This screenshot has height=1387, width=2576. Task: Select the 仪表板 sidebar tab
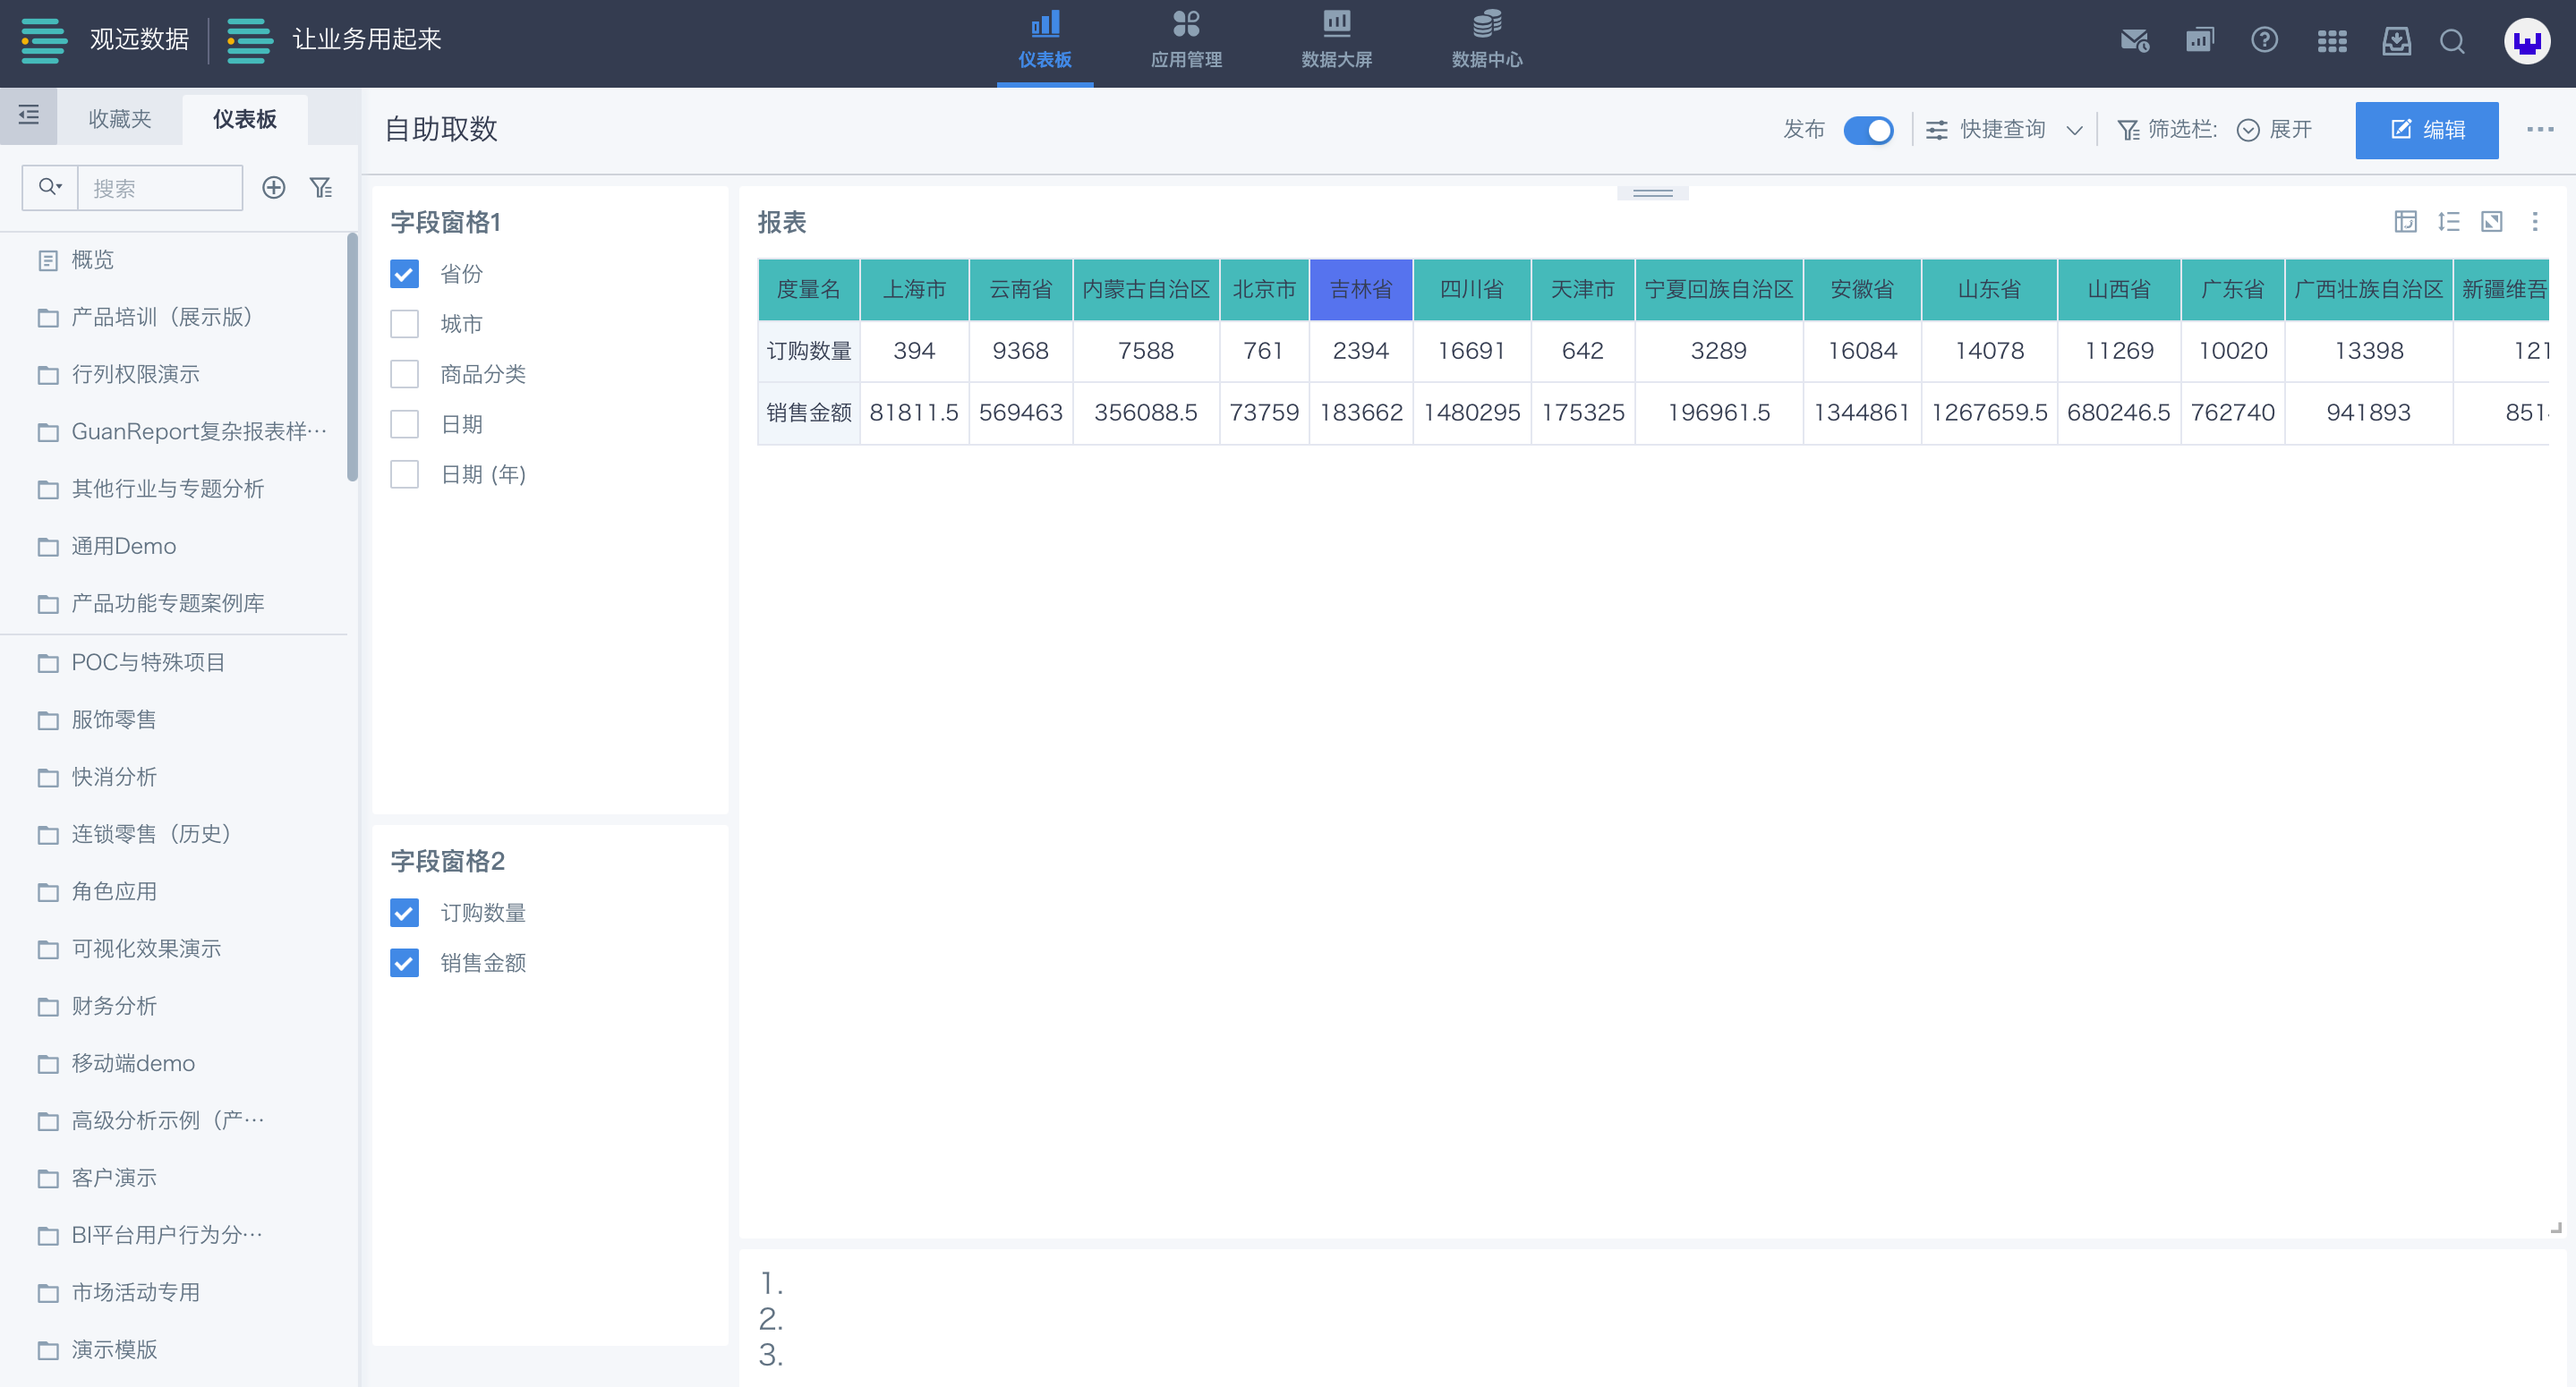tap(245, 119)
